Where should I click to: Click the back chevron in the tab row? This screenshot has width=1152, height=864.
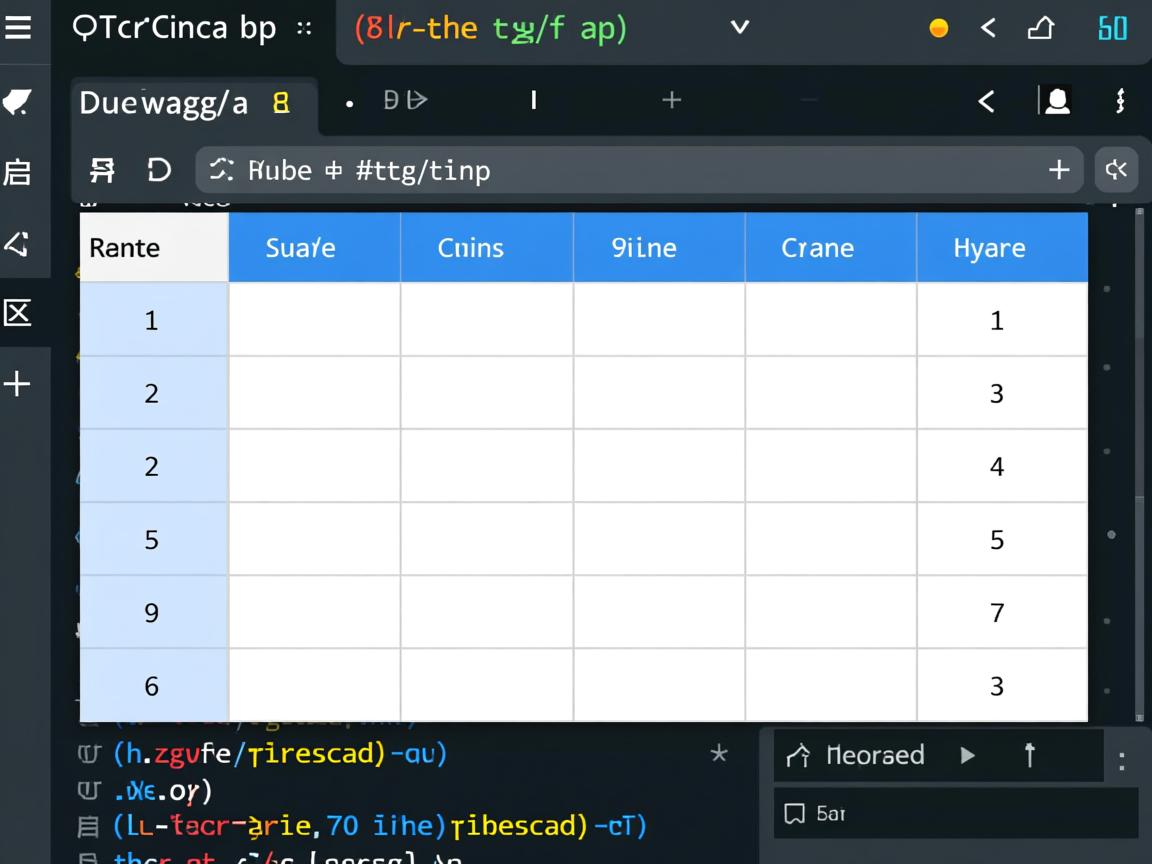pyautogui.click(x=986, y=100)
